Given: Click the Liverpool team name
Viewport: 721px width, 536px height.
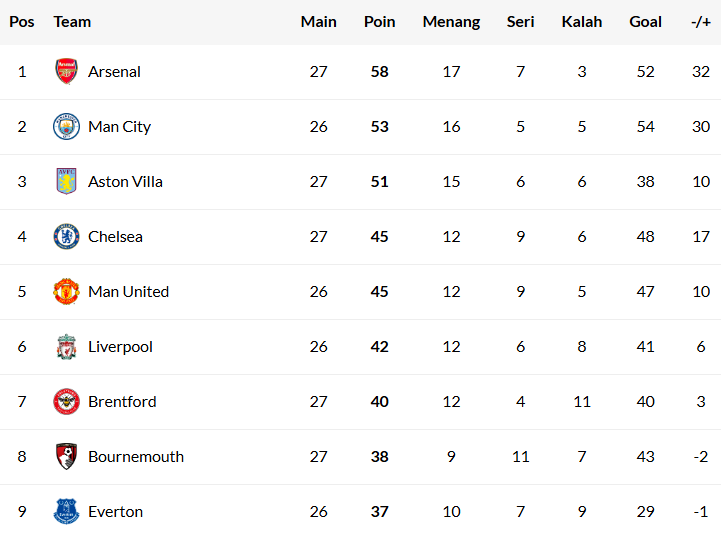Looking at the screenshot, I should click(x=120, y=347).
